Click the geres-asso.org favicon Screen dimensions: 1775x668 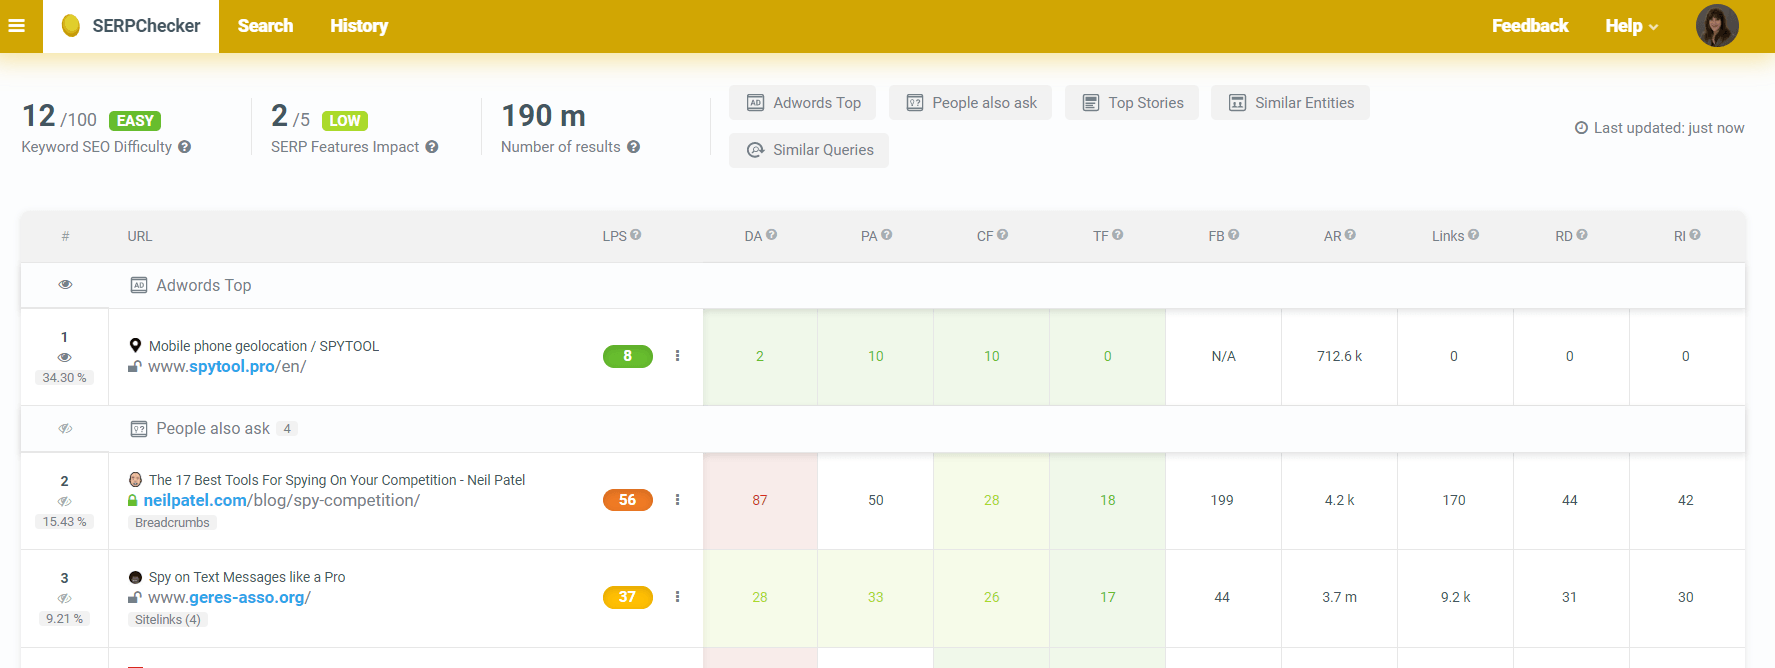135,577
